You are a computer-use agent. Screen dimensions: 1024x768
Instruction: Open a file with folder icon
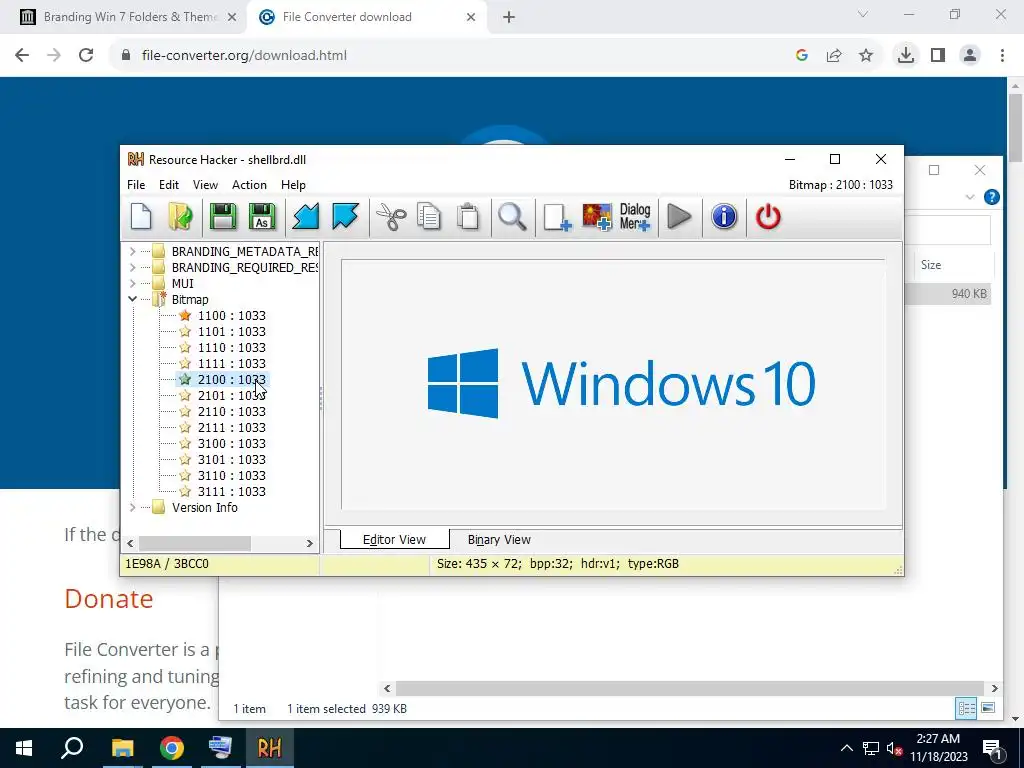click(x=180, y=217)
